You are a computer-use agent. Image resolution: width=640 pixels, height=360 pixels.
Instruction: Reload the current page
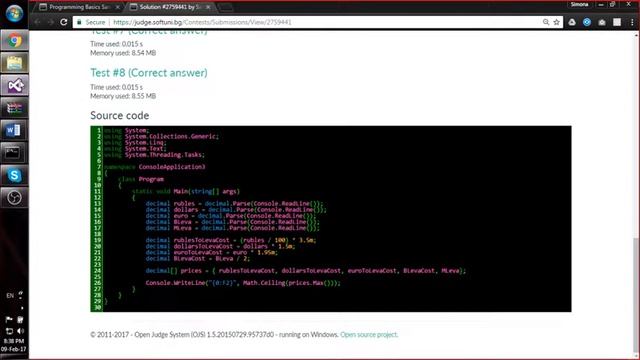(x=63, y=22)
